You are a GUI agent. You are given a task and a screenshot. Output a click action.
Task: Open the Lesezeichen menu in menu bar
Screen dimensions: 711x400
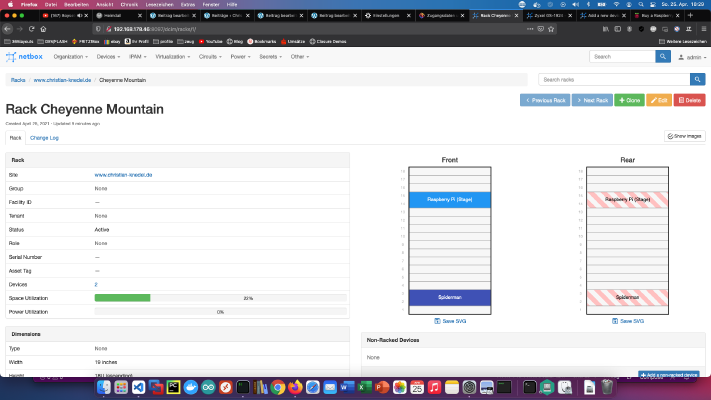pyautogui.click(x=159, y=5)
